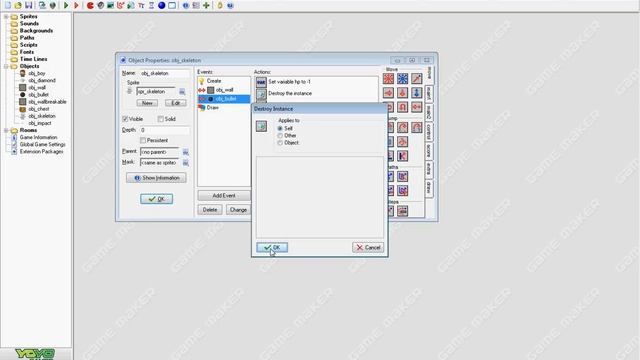The width and height of the screenshot is (640, 360).
Task: Click the New game file toolbar icon
Action: 8,5
